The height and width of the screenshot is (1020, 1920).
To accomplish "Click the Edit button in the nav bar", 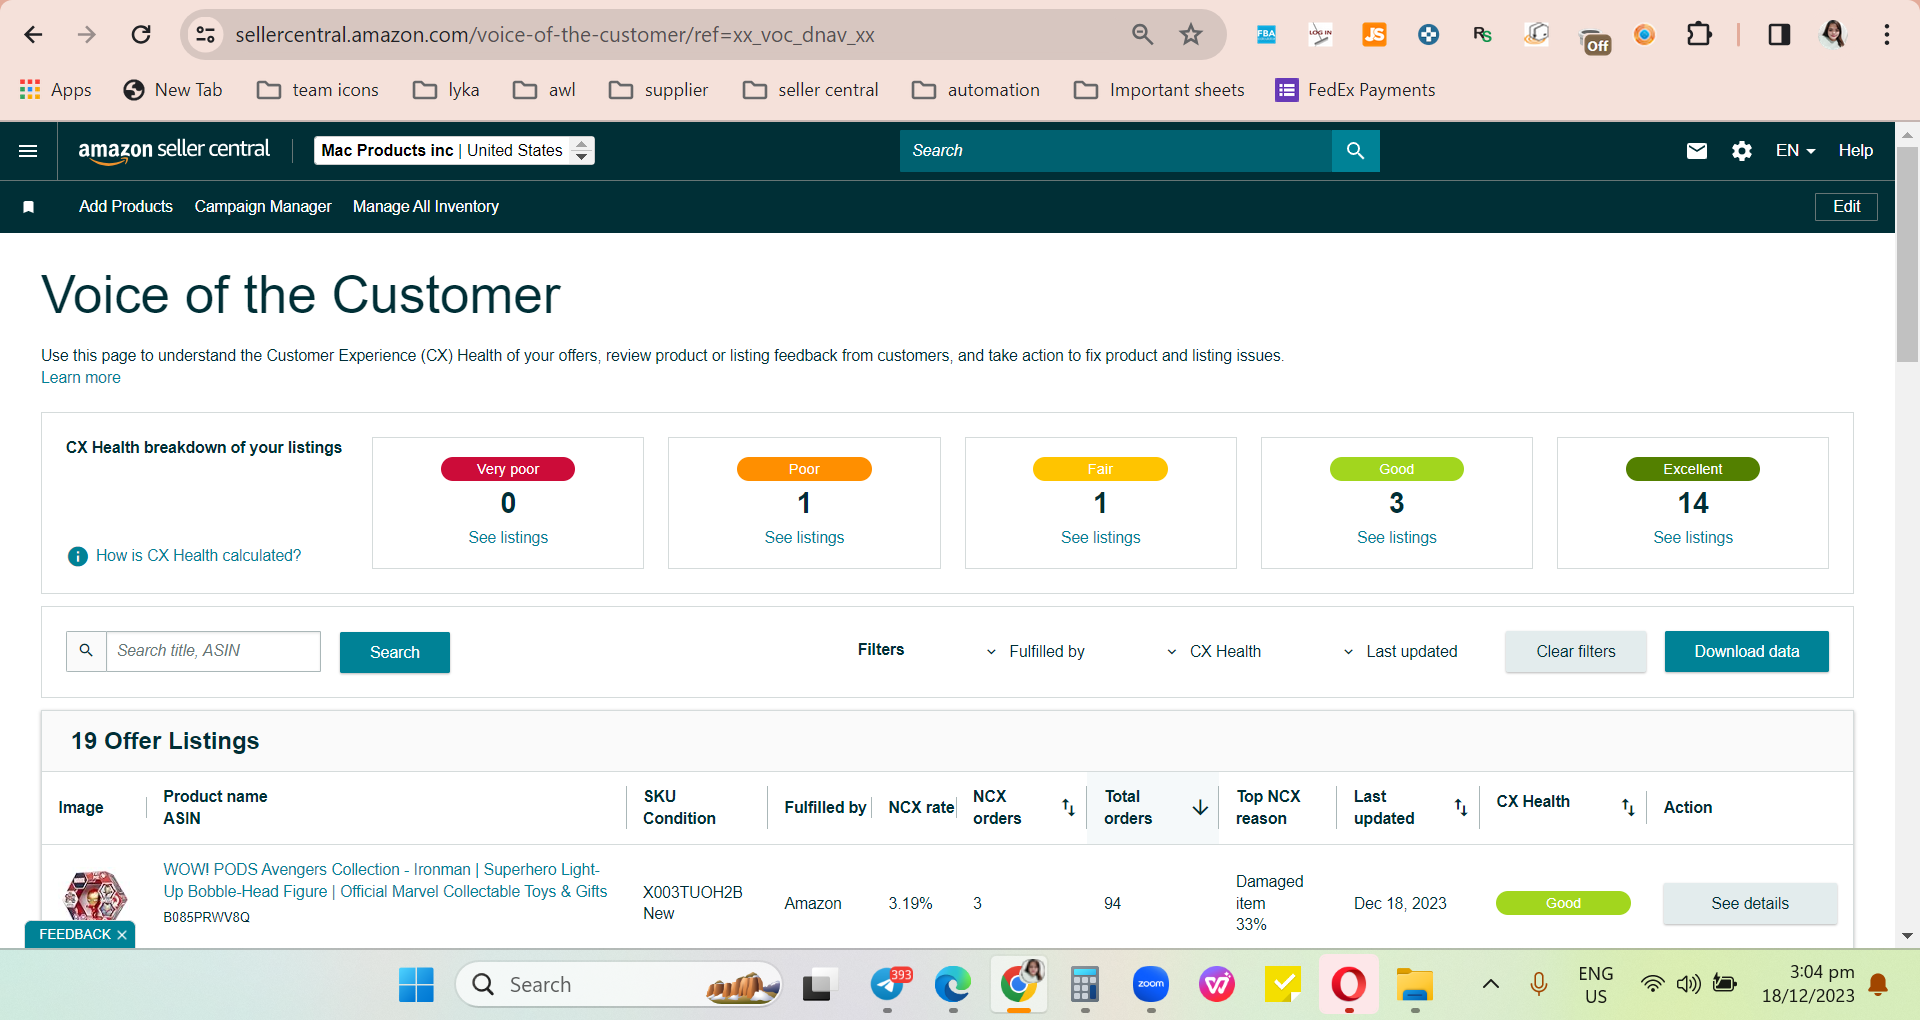I will pyautogui.click(x=1846, y=207).
